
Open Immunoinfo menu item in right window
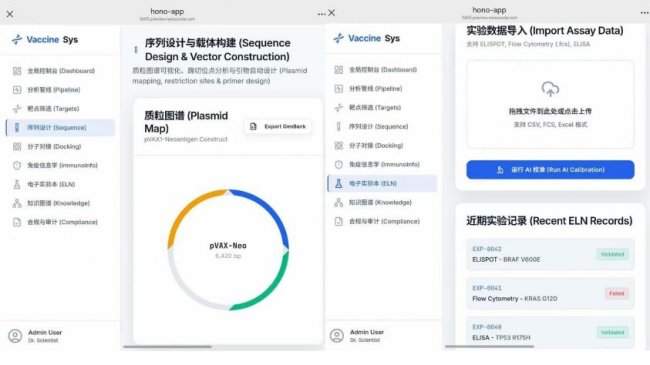coord(382,164)
